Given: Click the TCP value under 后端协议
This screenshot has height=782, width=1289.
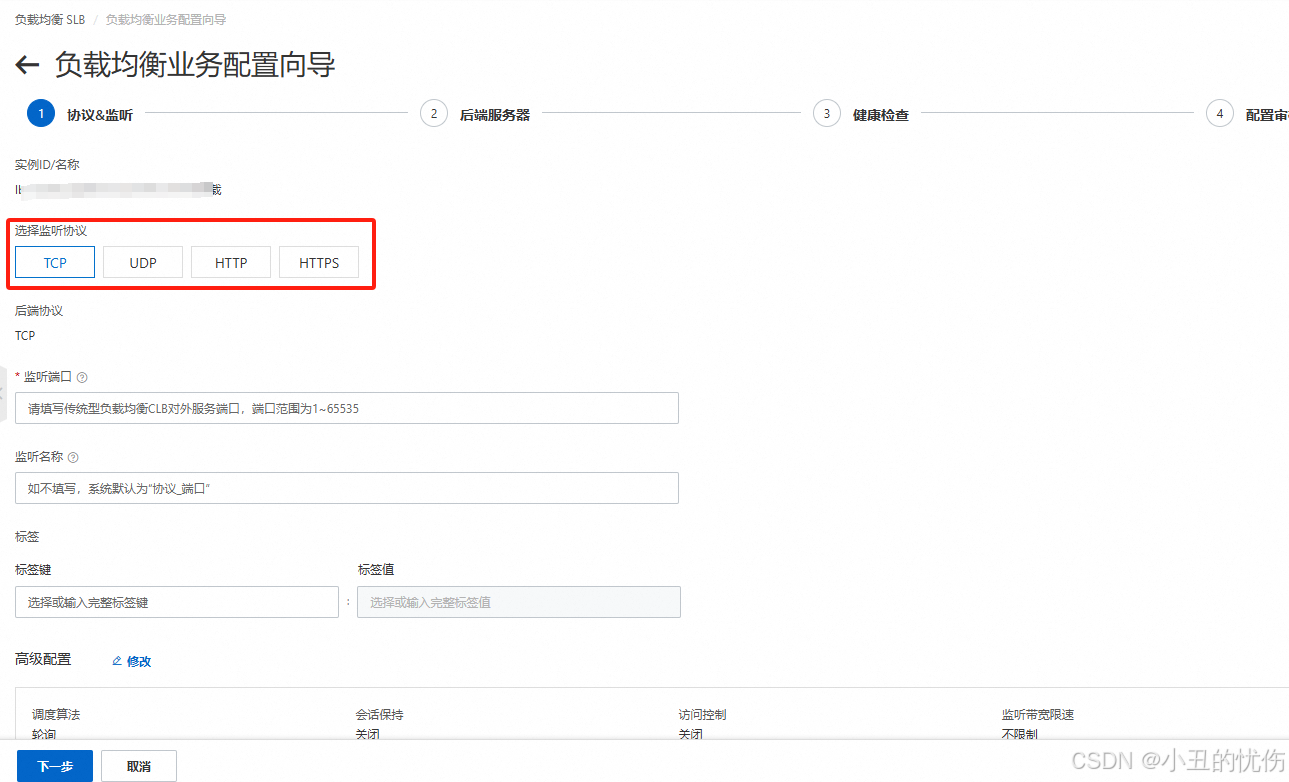Looking at the screenshot, I should click(x=25, y=336).
